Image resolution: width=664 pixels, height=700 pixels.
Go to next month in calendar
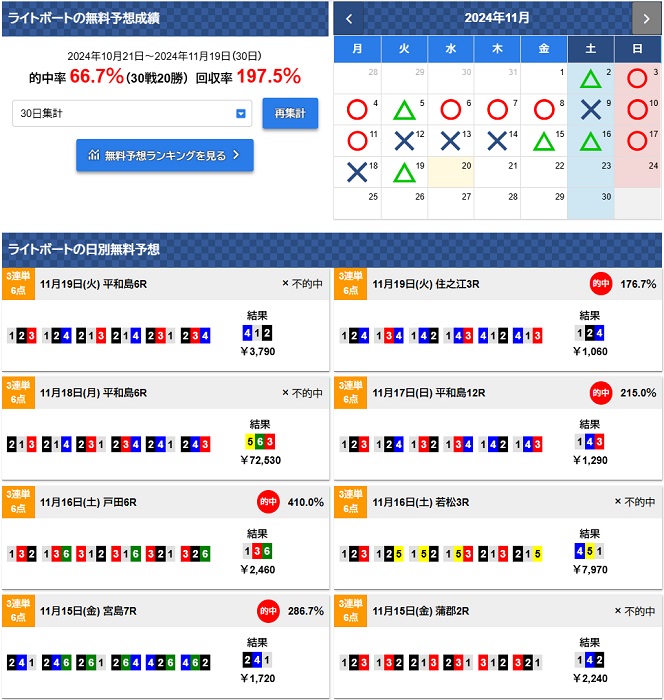(x=646, y=18)
